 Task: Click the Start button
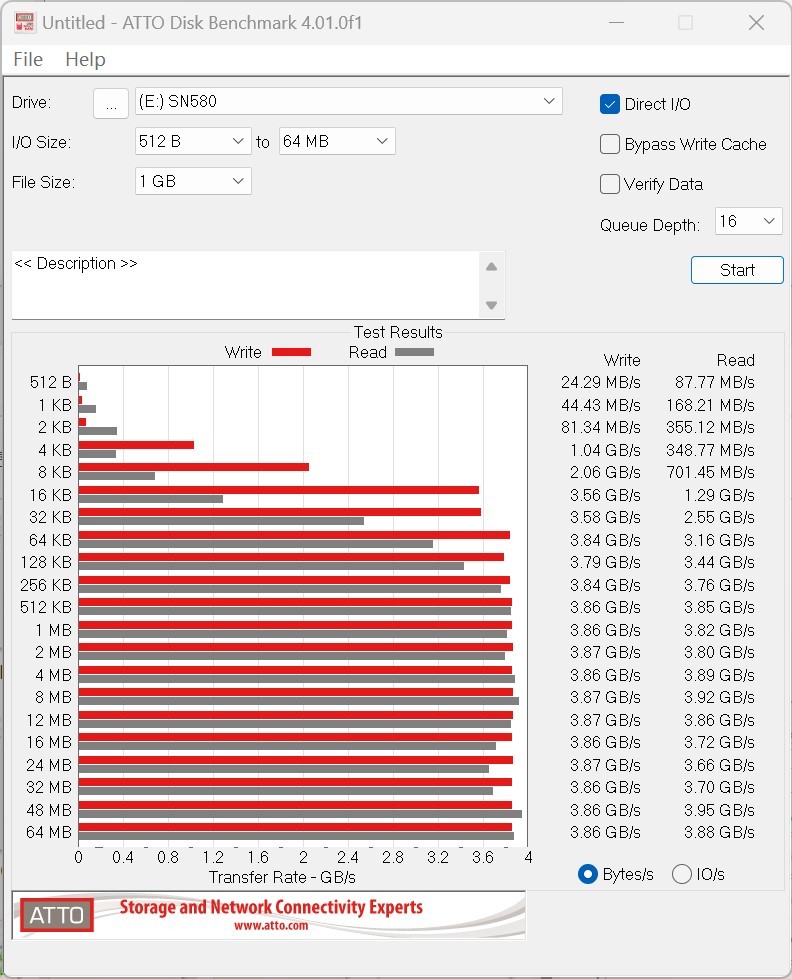(x=737, y=270)
